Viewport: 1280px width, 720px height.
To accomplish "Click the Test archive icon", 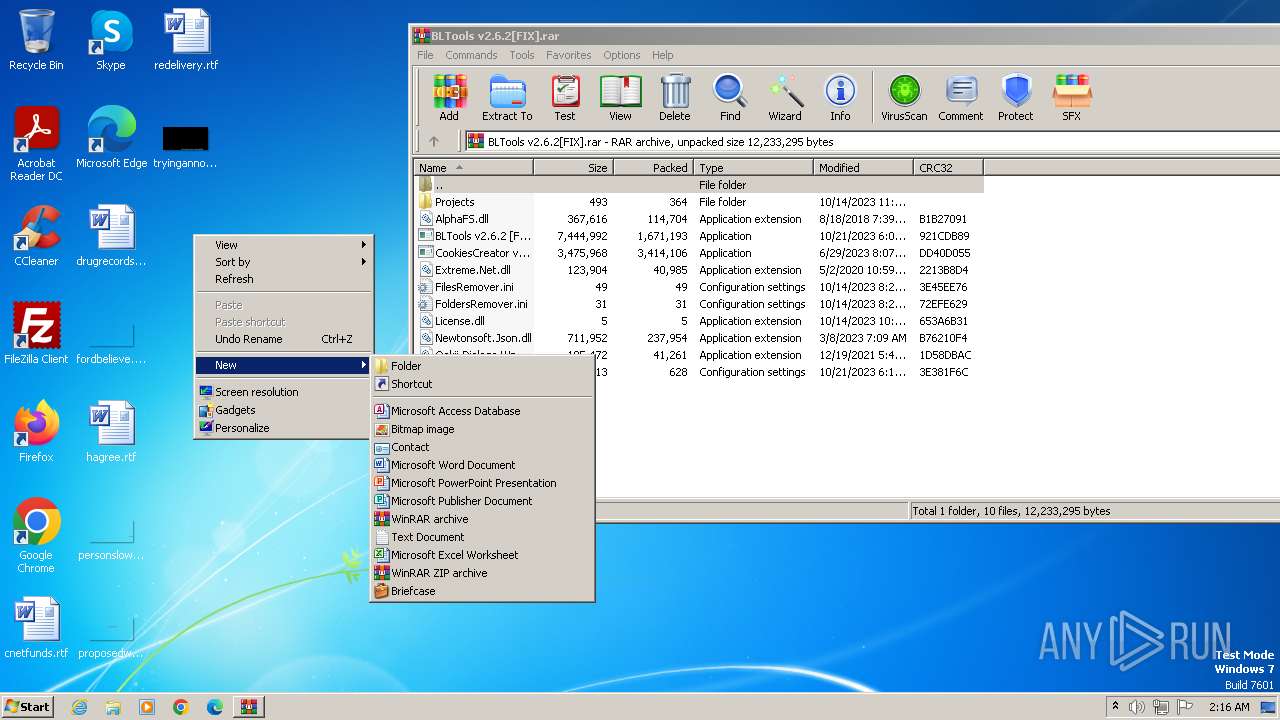I will coord(565,98).
